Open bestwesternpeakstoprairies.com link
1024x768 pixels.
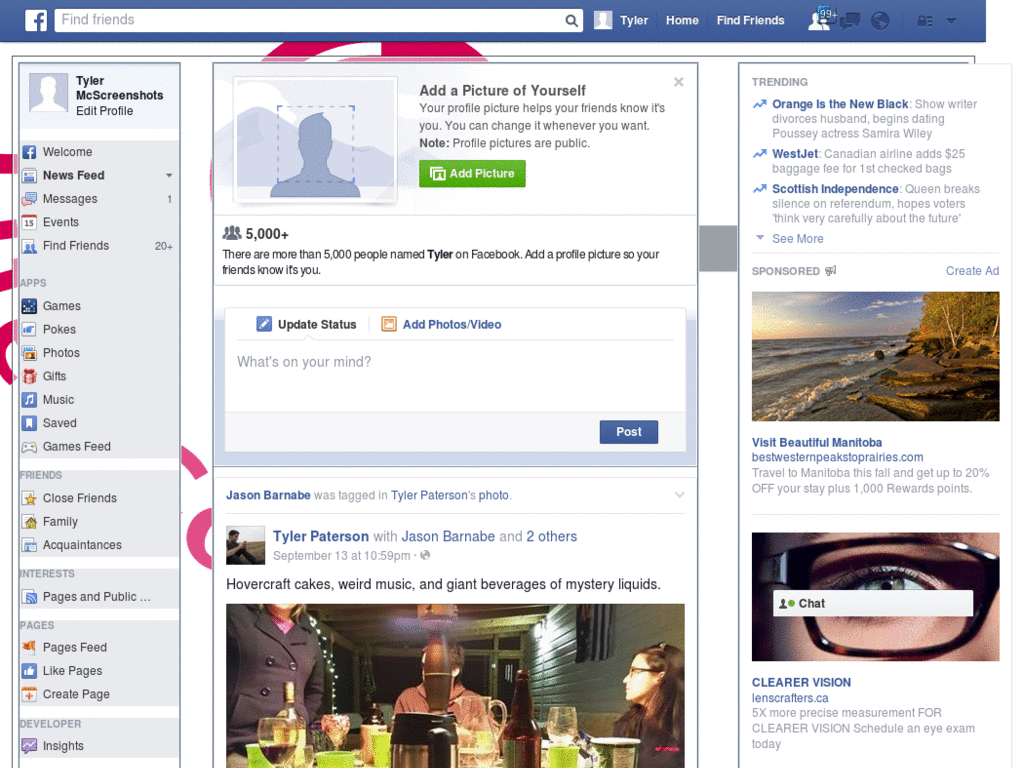tap(837, 458)
